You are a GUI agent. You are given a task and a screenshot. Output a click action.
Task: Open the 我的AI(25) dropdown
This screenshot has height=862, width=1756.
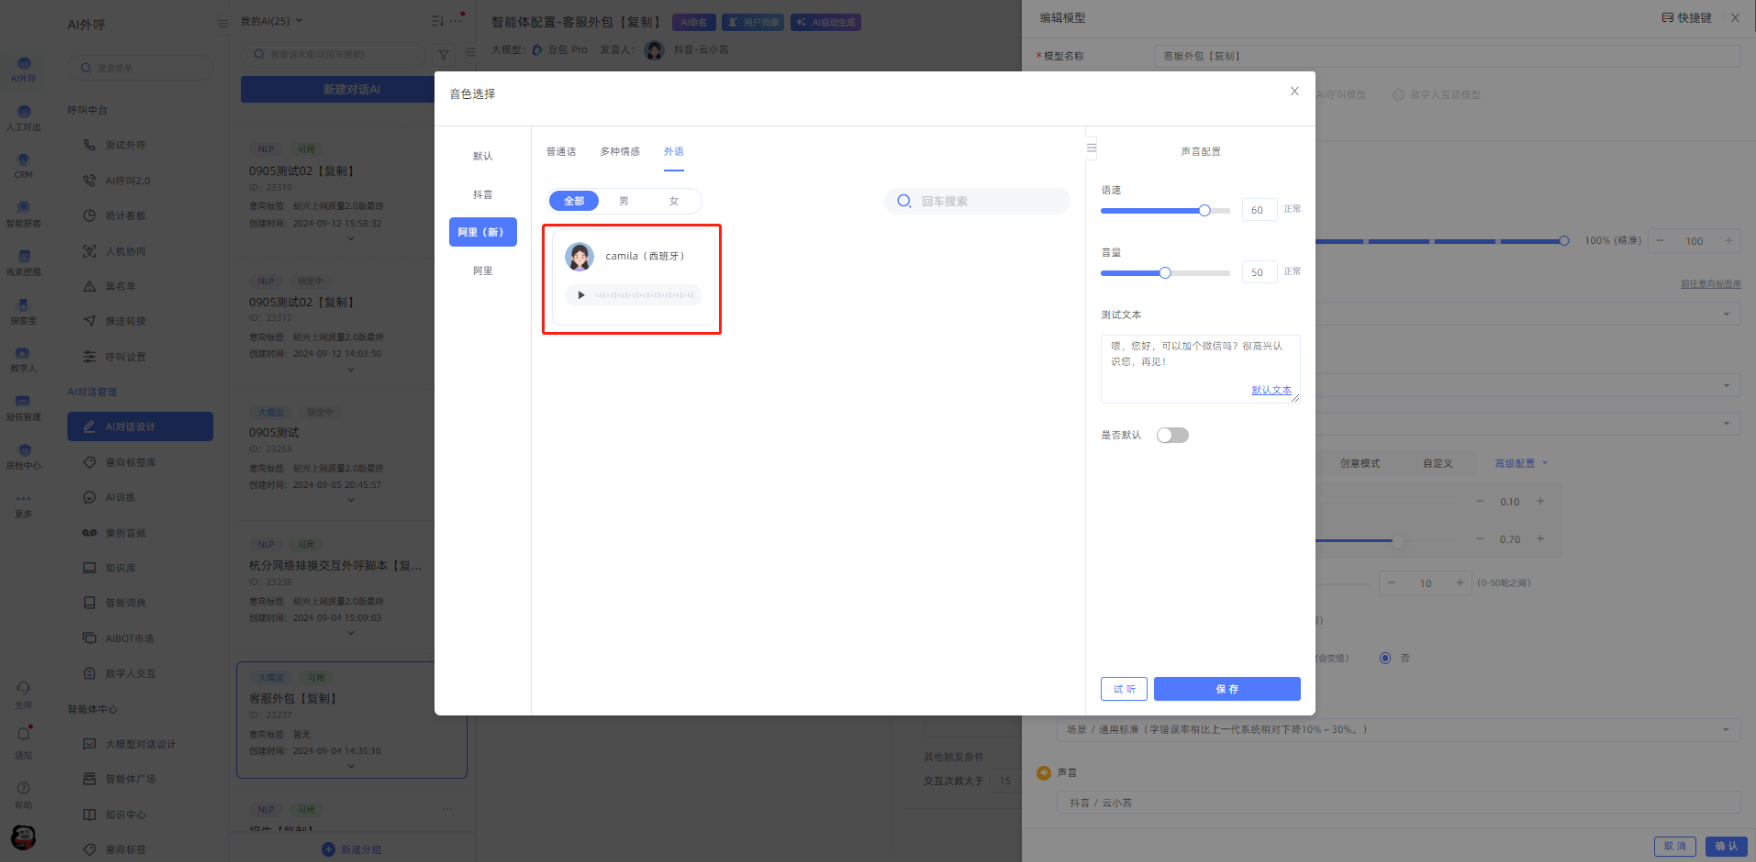click(271, 21)
